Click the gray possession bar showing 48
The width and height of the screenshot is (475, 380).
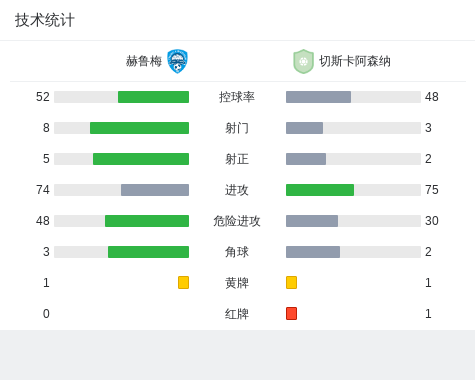pyautogui.click(x=318, y=97)
